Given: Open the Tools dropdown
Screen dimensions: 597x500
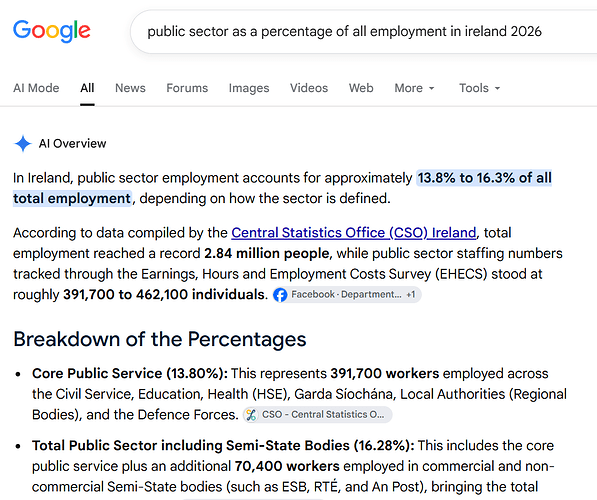Looking at the screenshot, I should coord(479,88).
